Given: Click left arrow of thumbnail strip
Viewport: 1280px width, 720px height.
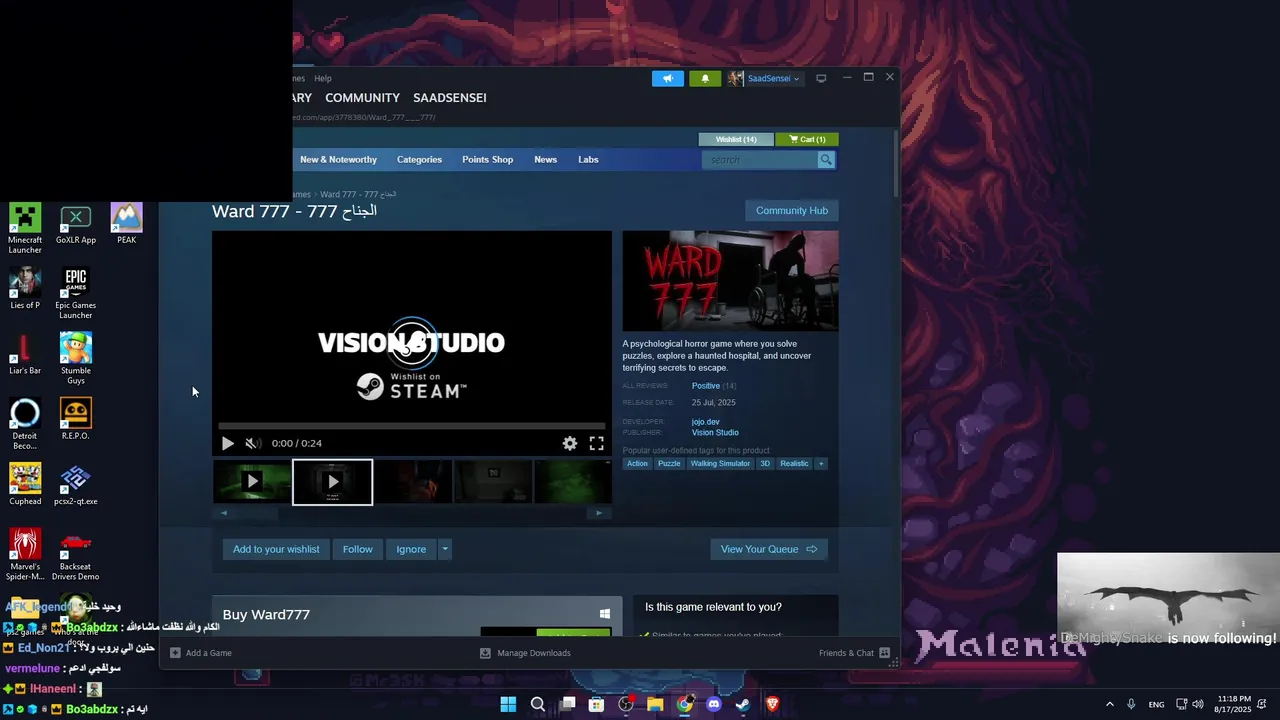Looking at the screenshot, I should point(223,513).
